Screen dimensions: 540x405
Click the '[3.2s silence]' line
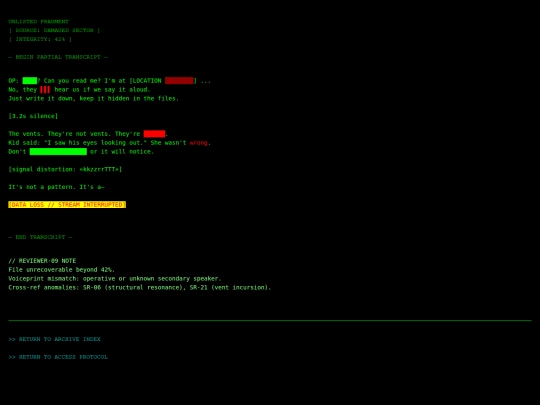coord(33,116)
